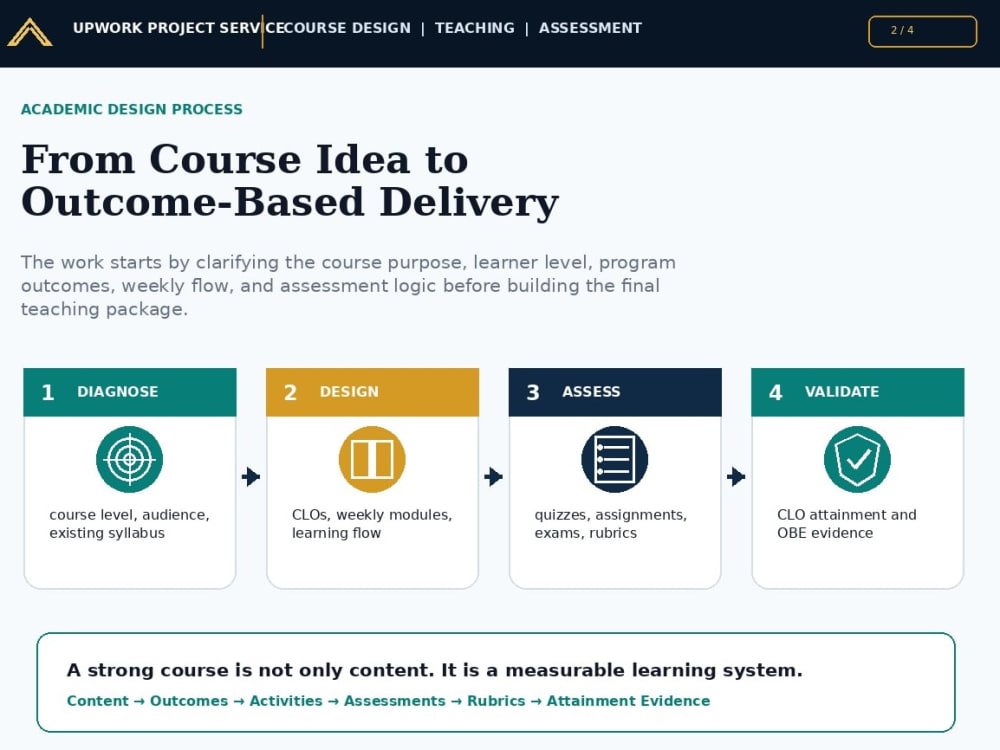Select the ASSESSMENT header item
The height and width of the screenshot is (750, 1000).
(x=590, y=28)
